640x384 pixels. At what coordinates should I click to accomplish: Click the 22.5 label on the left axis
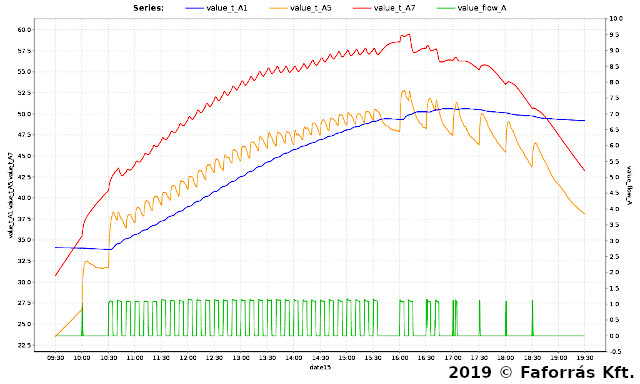point(24,346)
